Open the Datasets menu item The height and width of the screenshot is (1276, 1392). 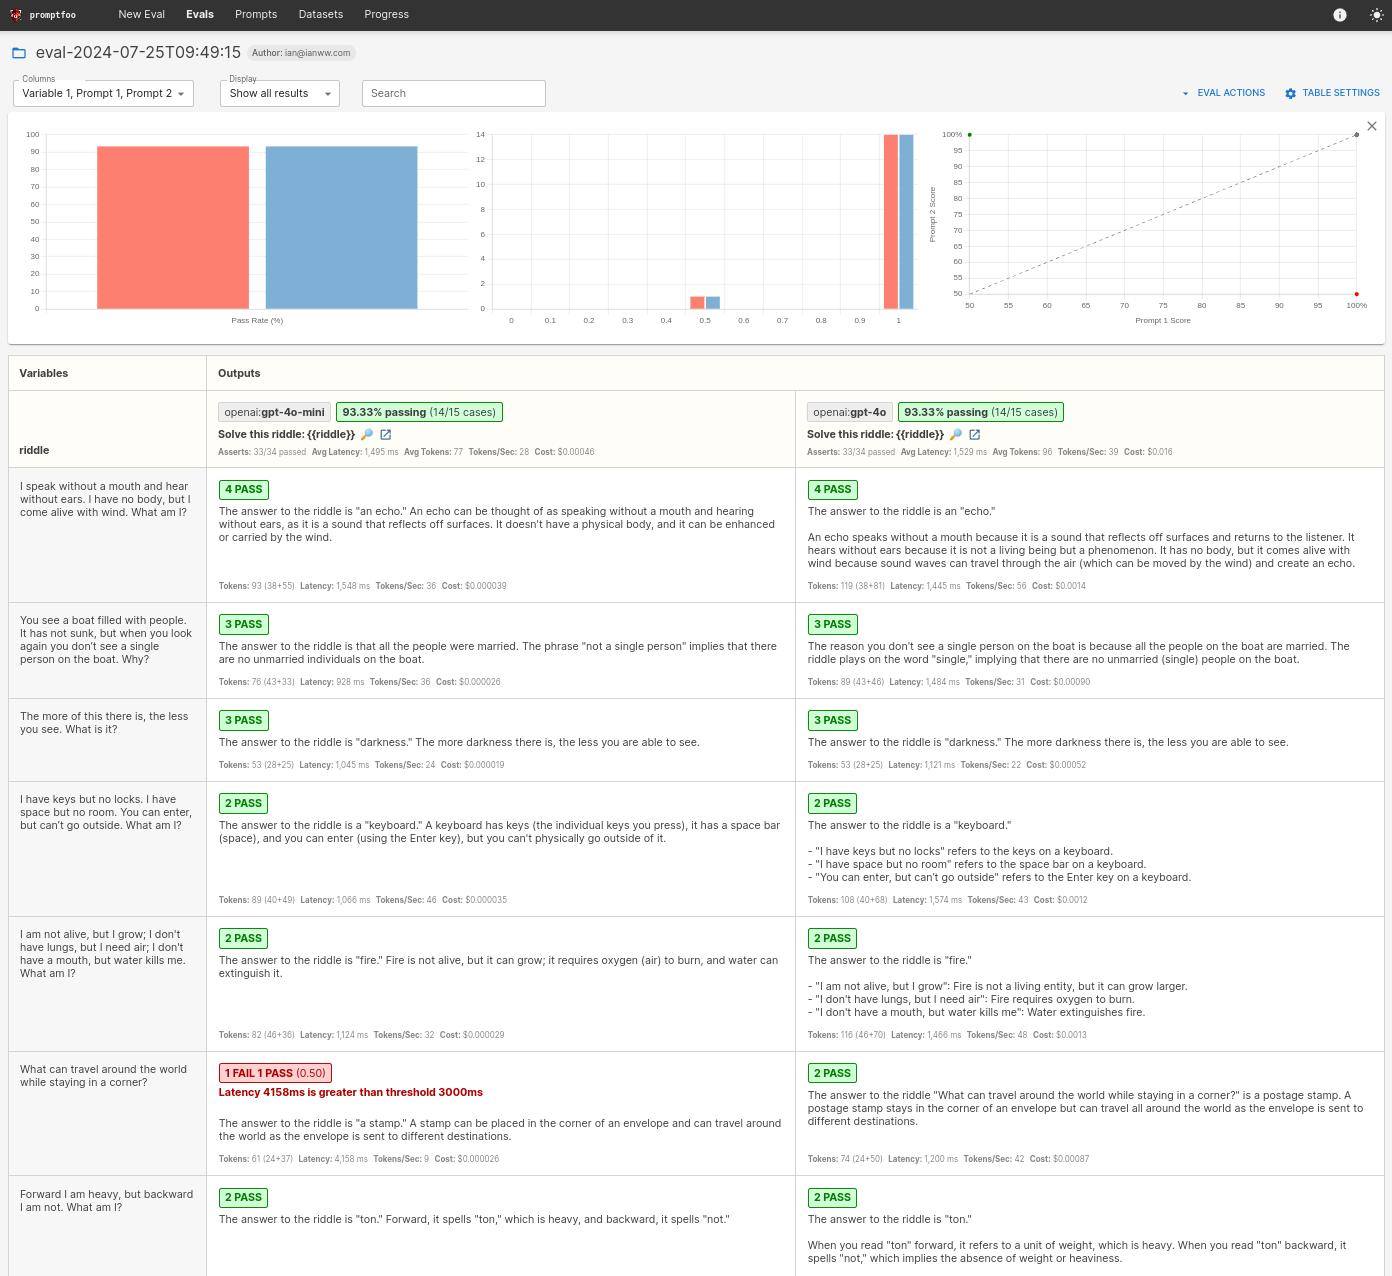320,15
